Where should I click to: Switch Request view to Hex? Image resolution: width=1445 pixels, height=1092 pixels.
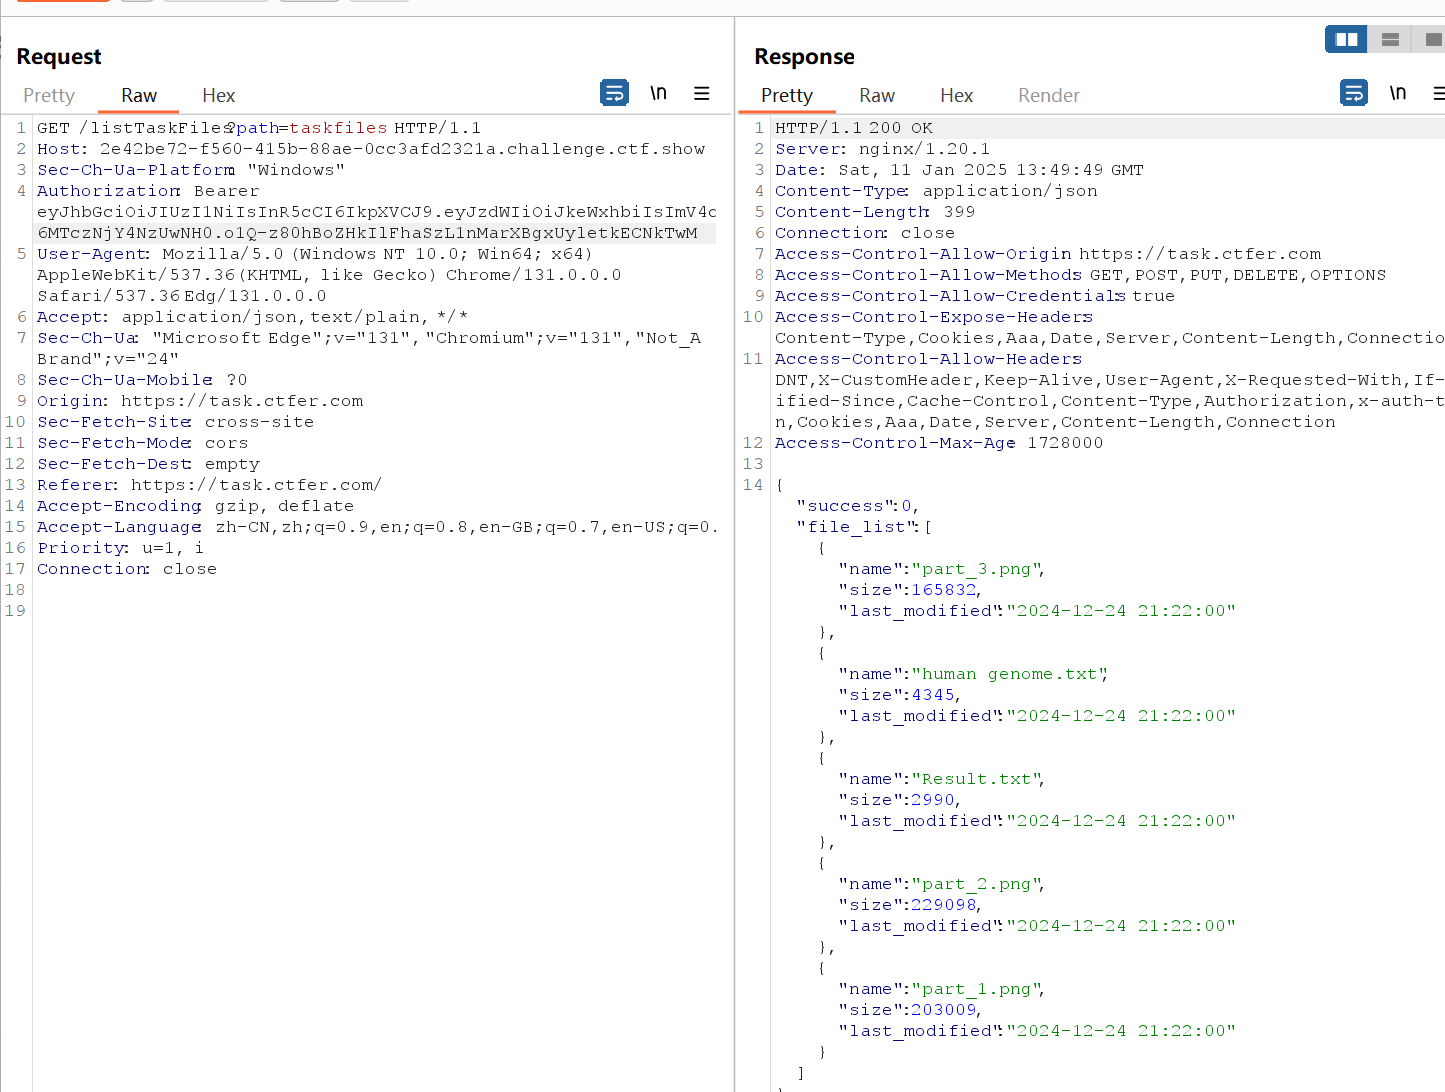click(x=218, y=95)
